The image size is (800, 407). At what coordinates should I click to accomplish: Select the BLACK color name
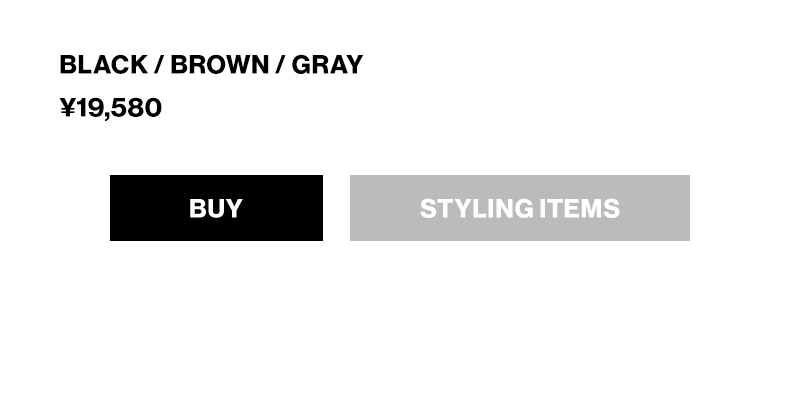point(103,65)
